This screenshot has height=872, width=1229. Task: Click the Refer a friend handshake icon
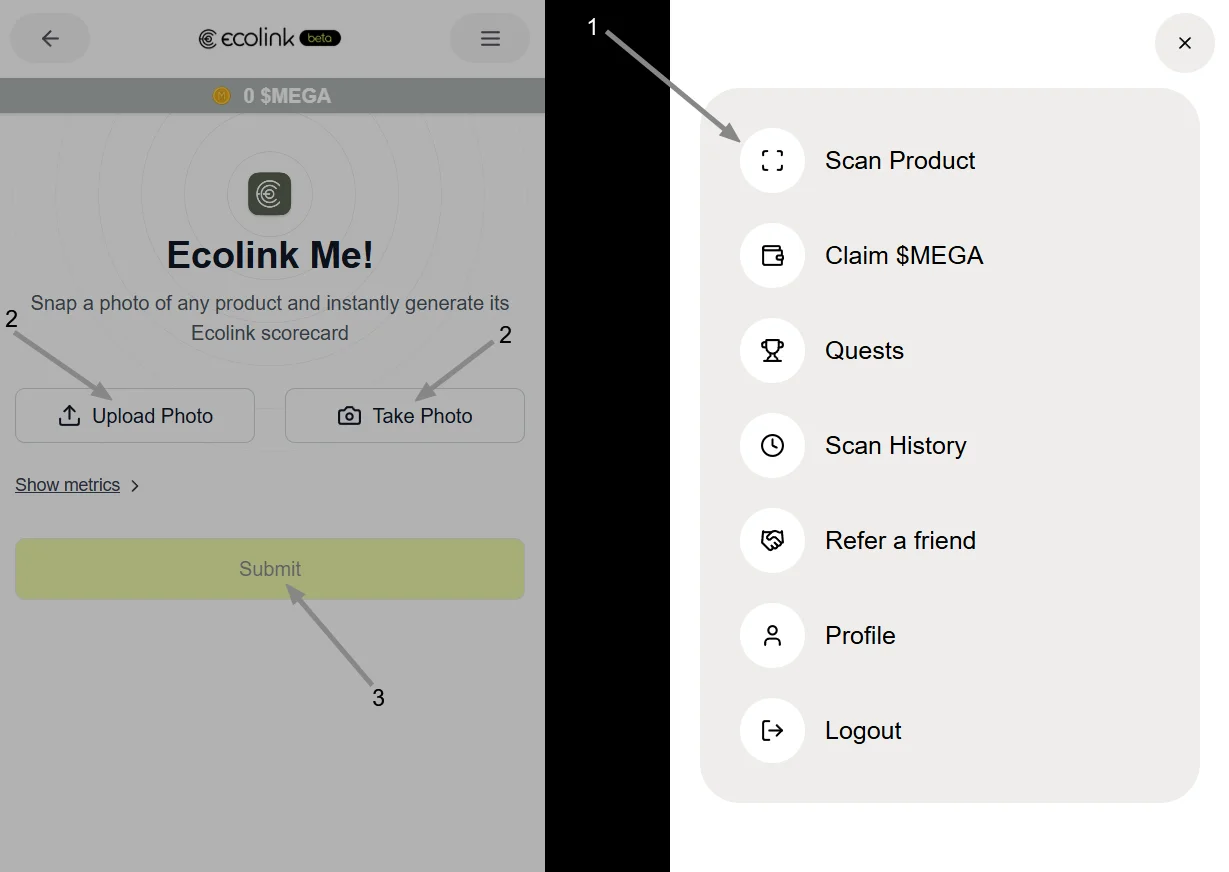[x=772, y=540]
